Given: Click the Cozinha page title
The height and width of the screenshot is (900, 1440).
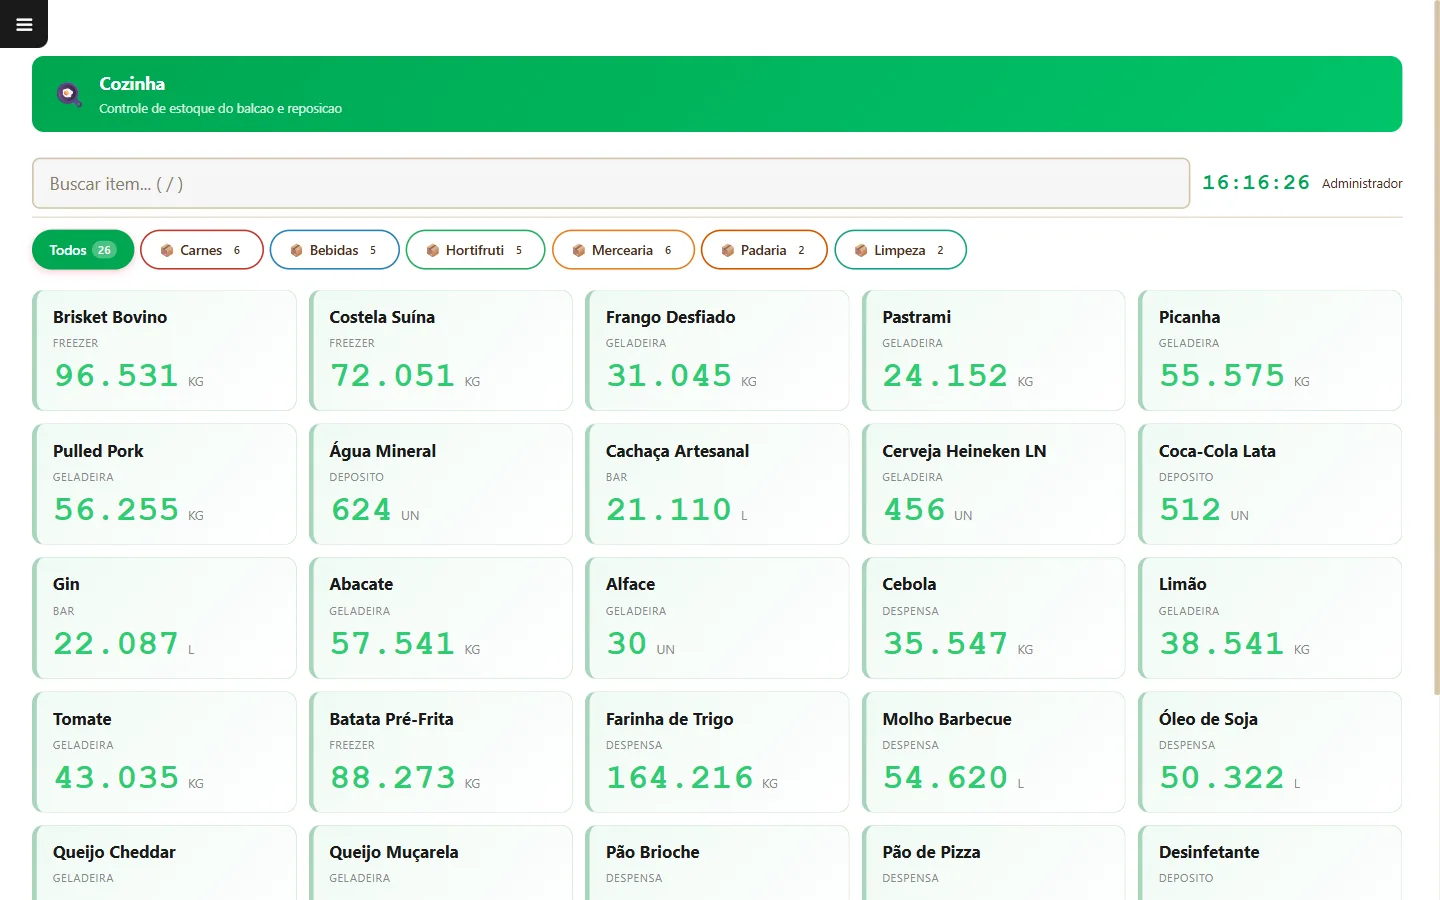Looking at the screenshot, I should click(132, 84).
